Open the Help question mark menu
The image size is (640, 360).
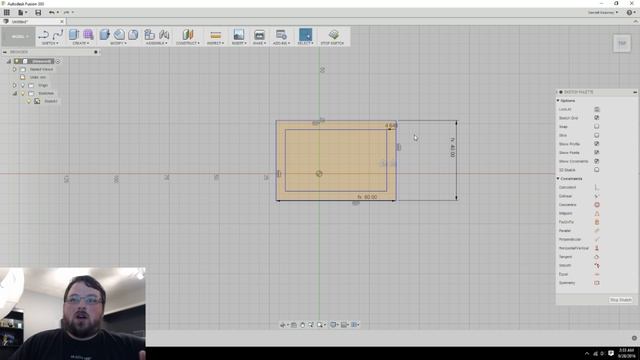[631, 13]
